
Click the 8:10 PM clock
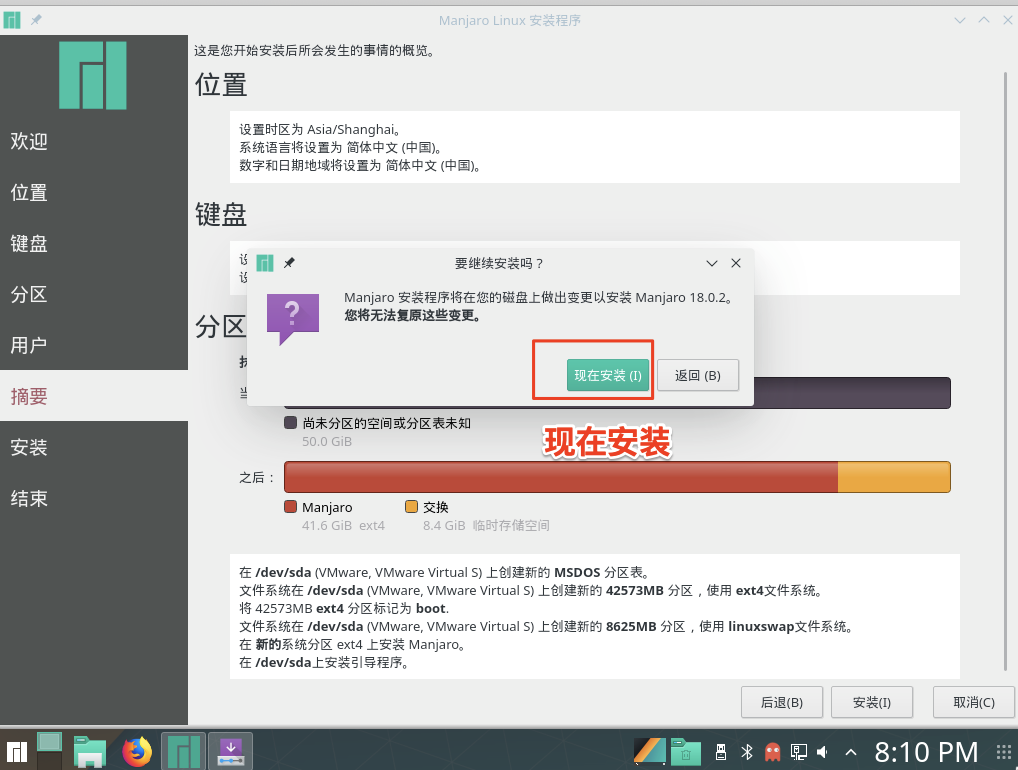pos(926,752)
